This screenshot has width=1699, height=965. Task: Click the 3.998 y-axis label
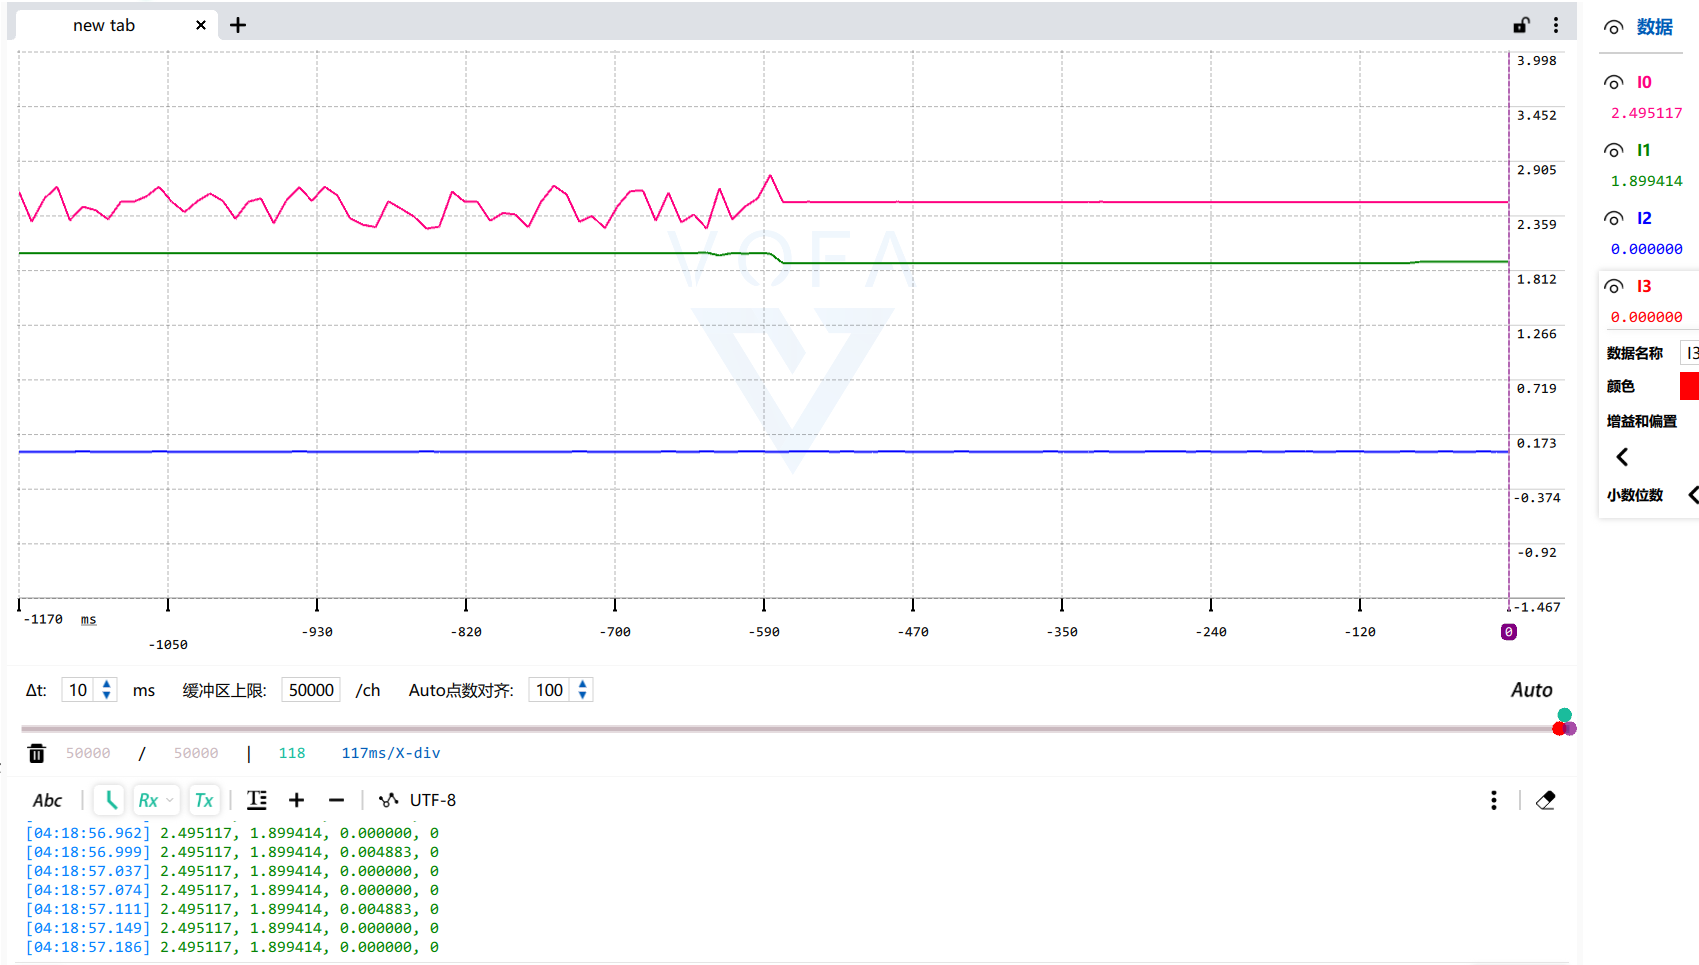[x=1537, y=61]
